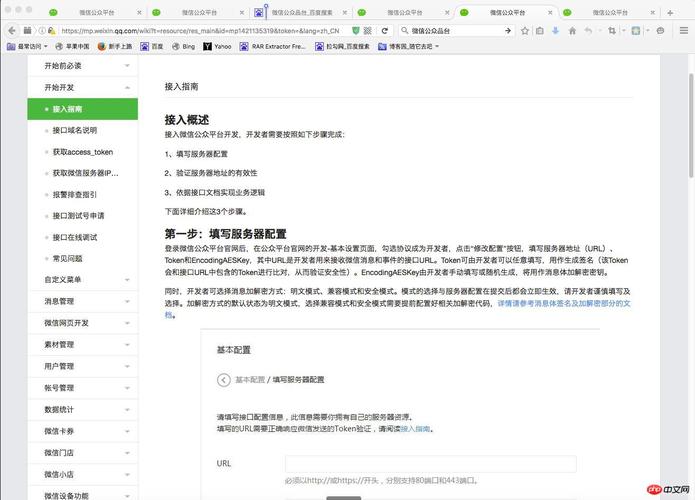Expand the 用户管理 sidebar section

[83, 366]
